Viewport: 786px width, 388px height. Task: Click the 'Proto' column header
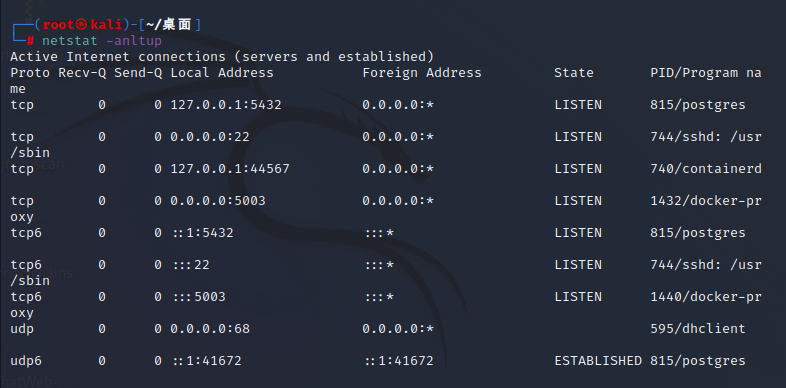tap(30, 73)
